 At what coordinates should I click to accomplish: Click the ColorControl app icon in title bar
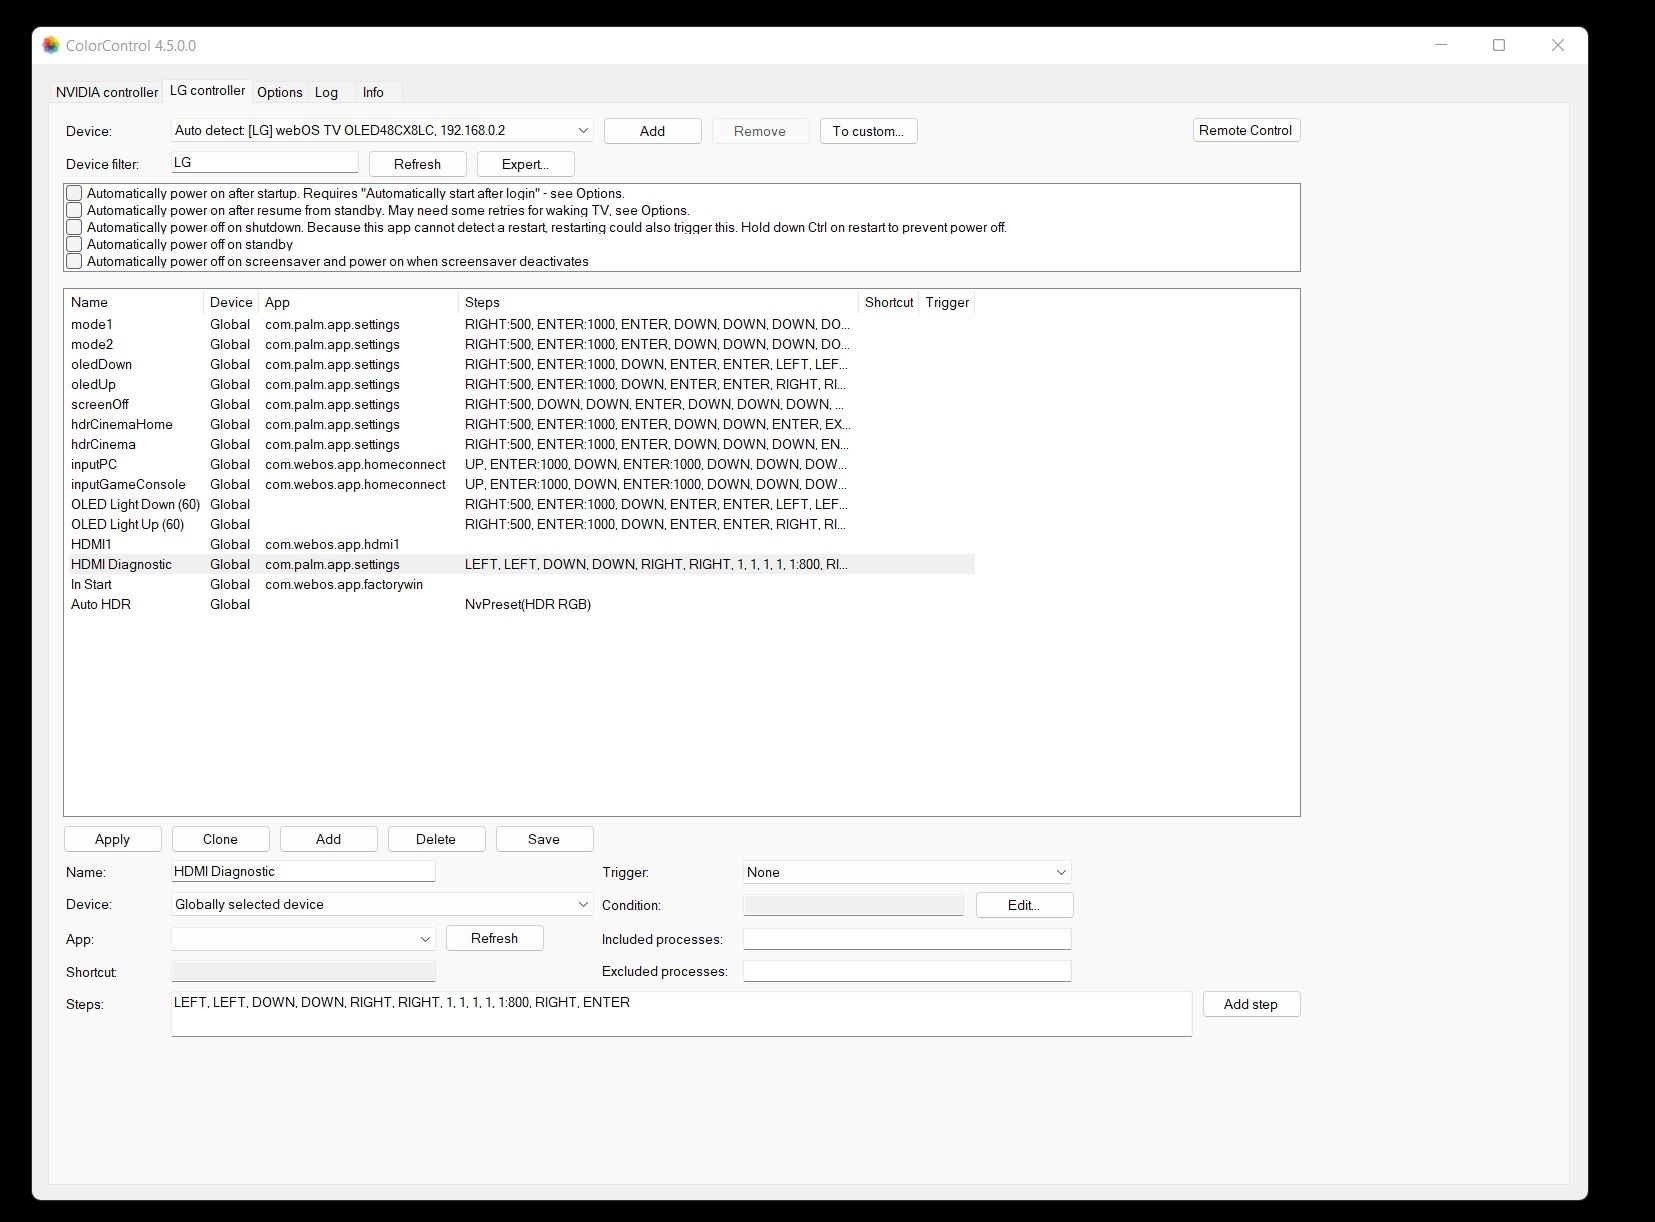[51, 45]
